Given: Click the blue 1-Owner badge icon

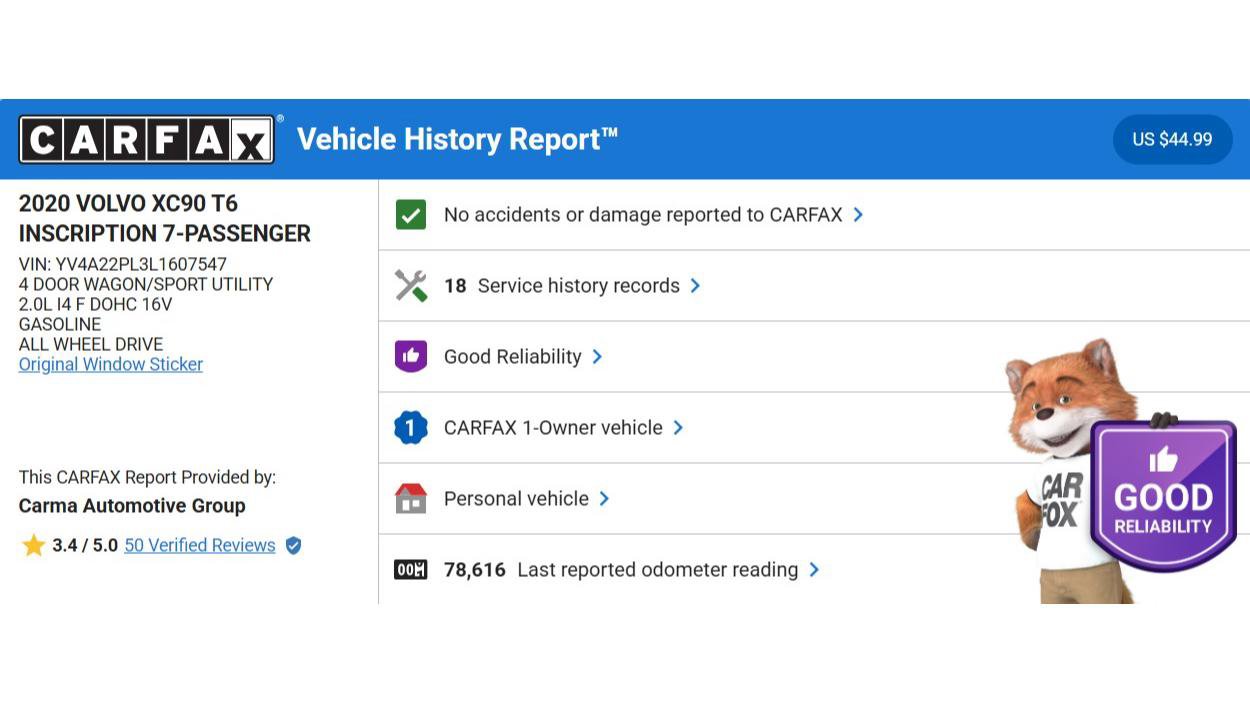Looking at the screenshot, I should pyautogui.click(x=411, y=428).
